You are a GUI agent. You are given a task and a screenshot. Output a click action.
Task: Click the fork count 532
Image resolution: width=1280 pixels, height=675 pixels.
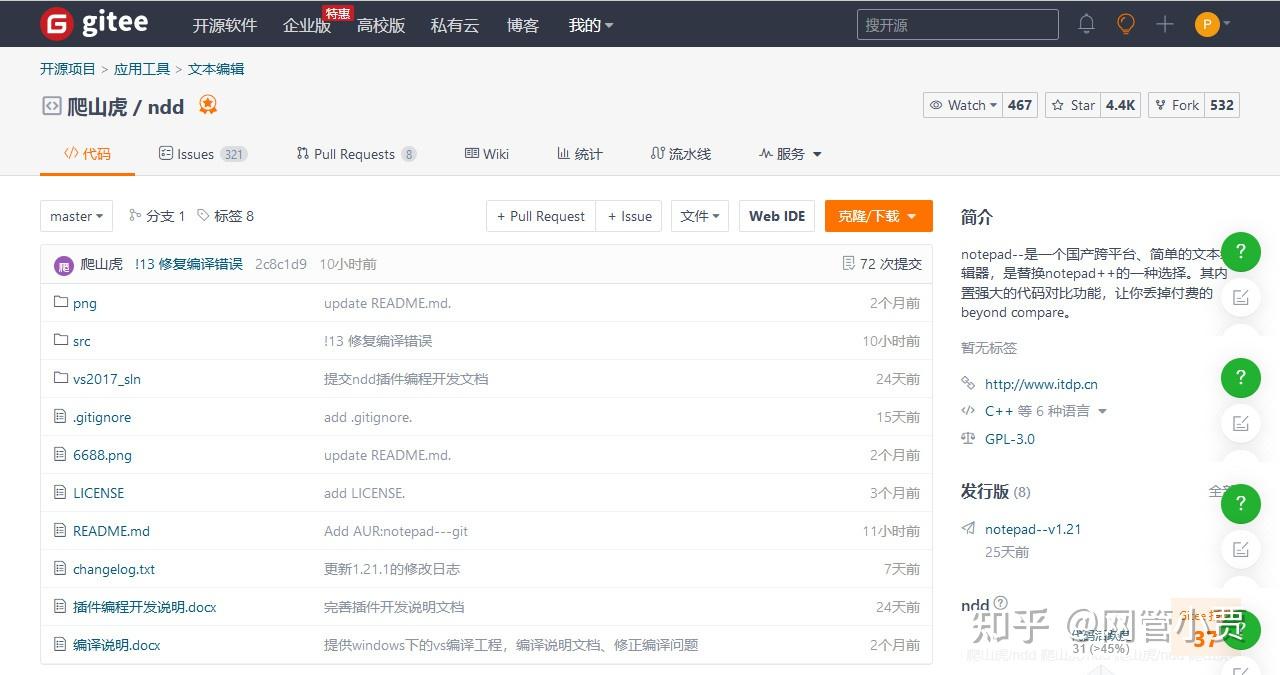[x=1222, y=105]
